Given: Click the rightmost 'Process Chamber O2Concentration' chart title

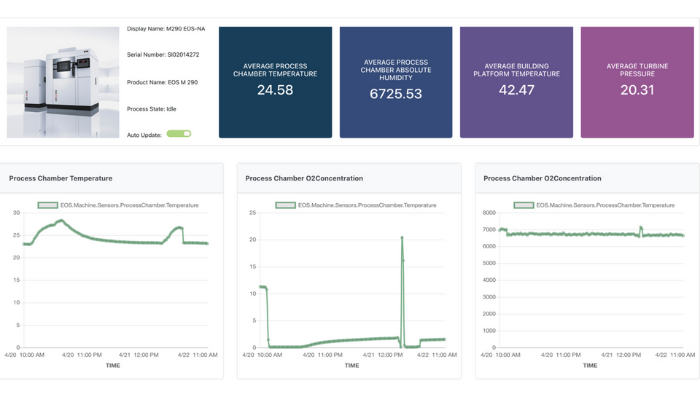Looking at the screenshot, I should (x=542, y=178).
